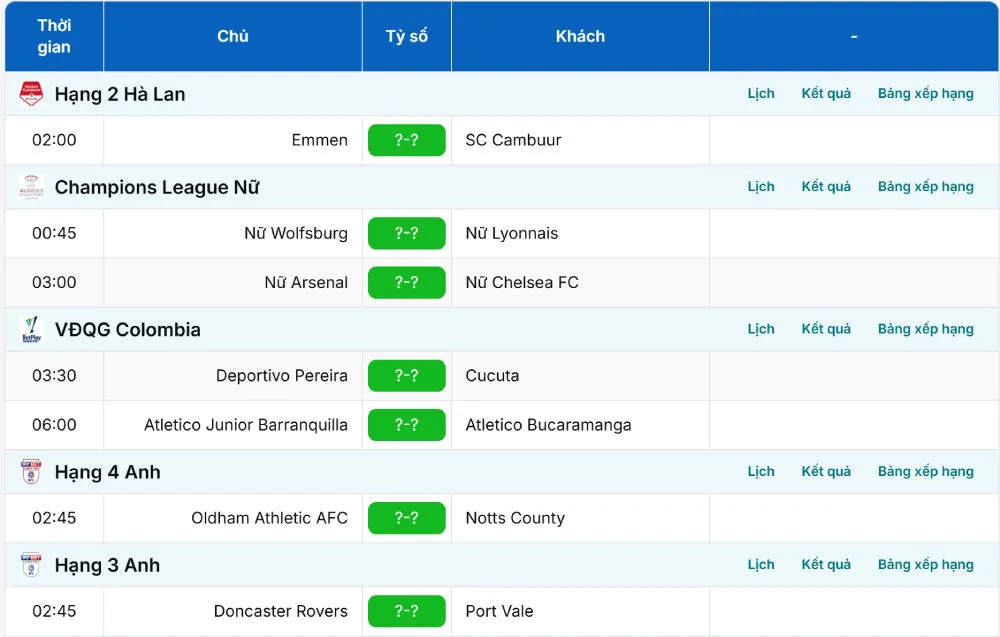Open the Notts County team name
This screenshot has width=1000, height=637.
(515, 518)
